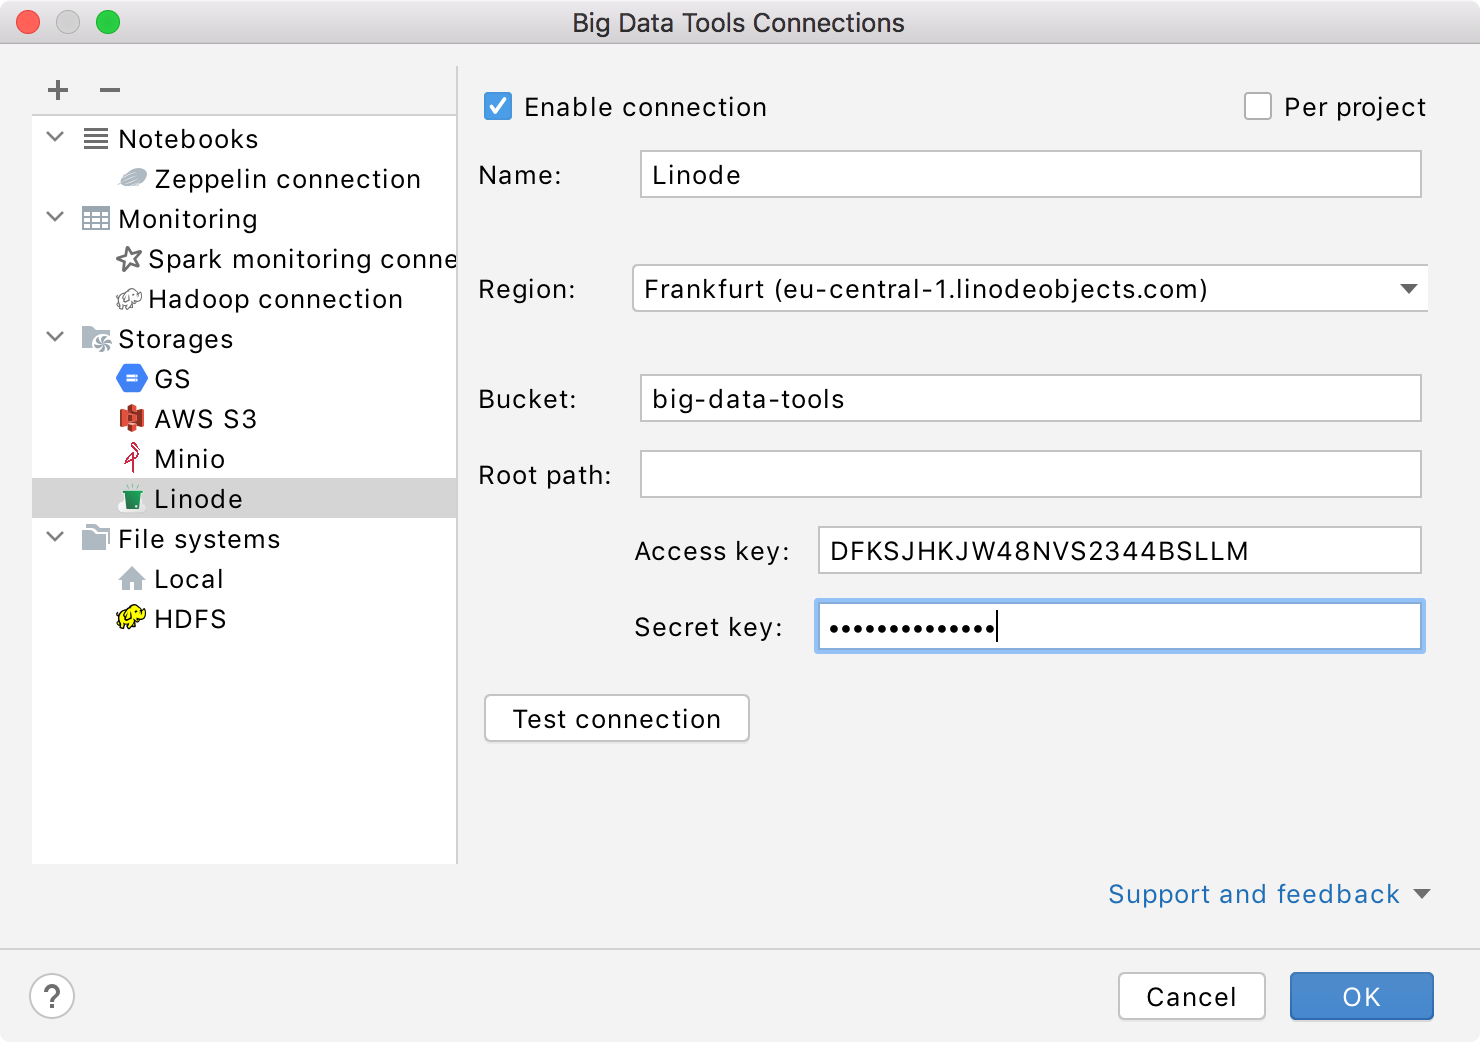Remove the selected connection using minus icon
Screen dimensions: 1480x1042
point(109,89)
